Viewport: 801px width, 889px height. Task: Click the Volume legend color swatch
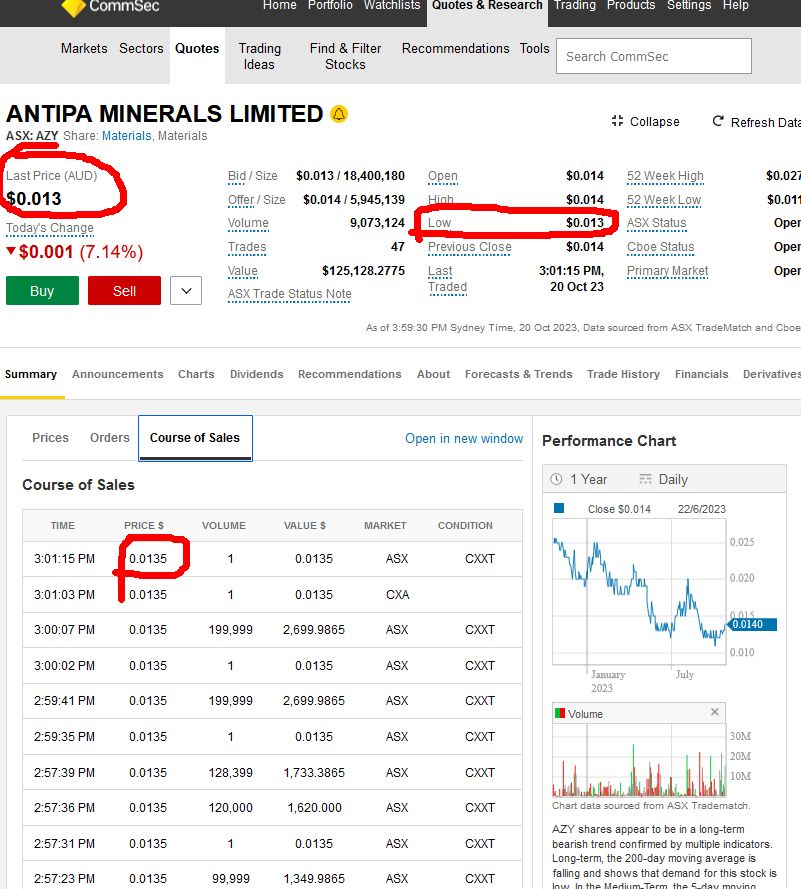coord(560,713)
